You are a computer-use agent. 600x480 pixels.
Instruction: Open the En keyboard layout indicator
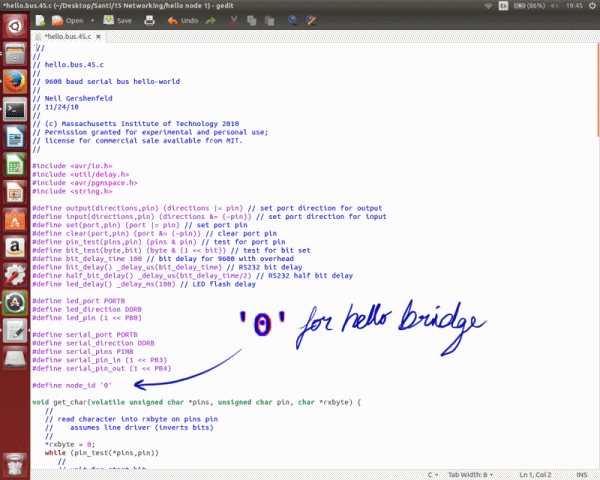click(x=503, y=6)
